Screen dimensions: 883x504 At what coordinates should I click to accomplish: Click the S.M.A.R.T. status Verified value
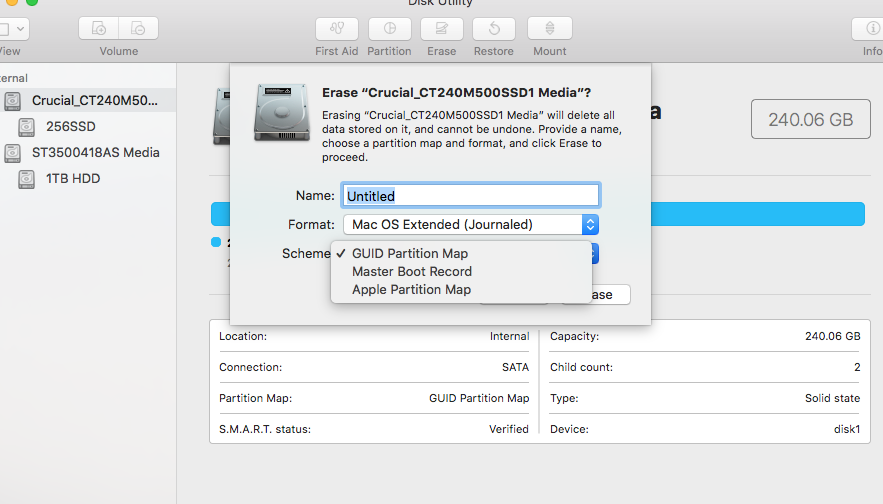(509, 429)
